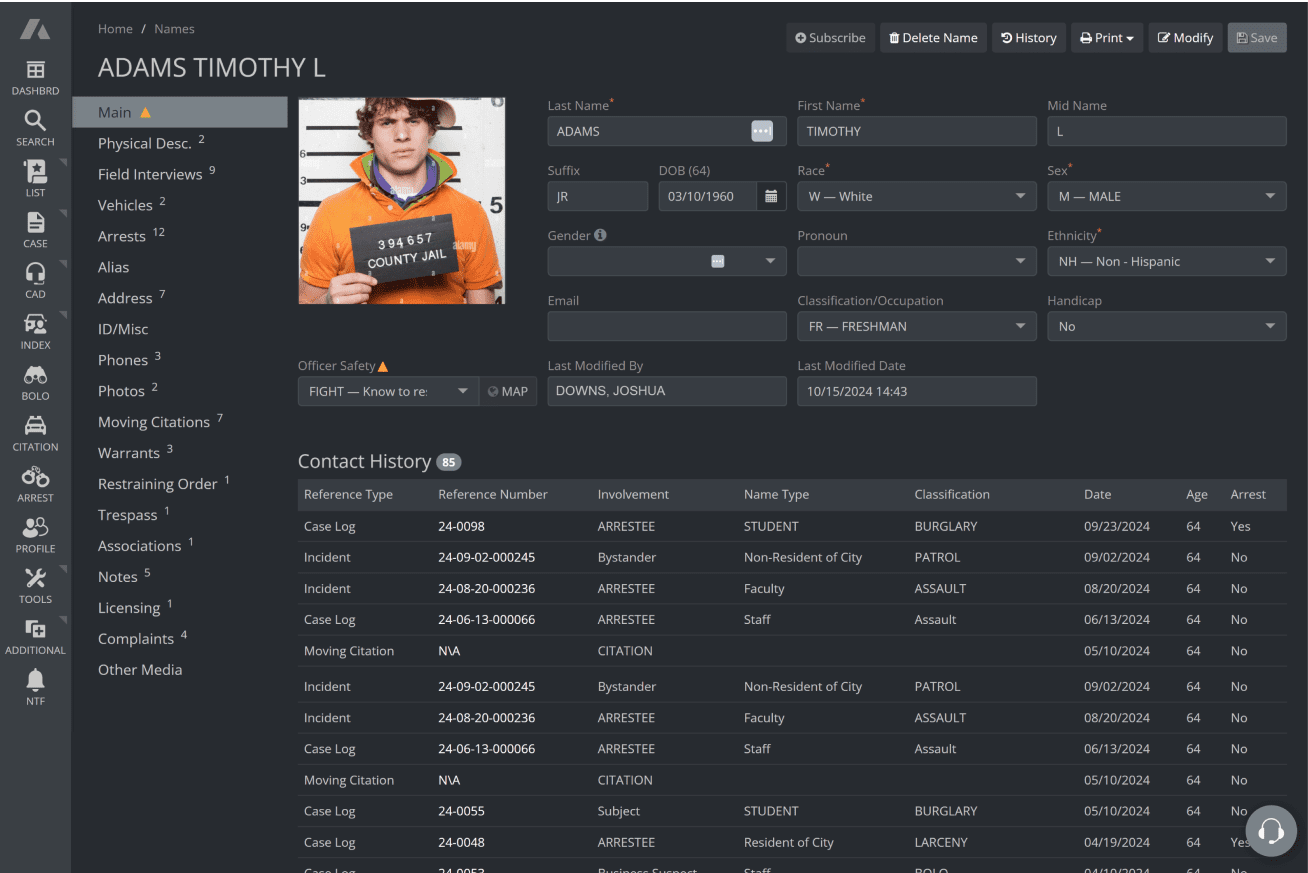Open the Print dropdown menu
This screenshot has width=1308, height=873.
coord(1107,38)
